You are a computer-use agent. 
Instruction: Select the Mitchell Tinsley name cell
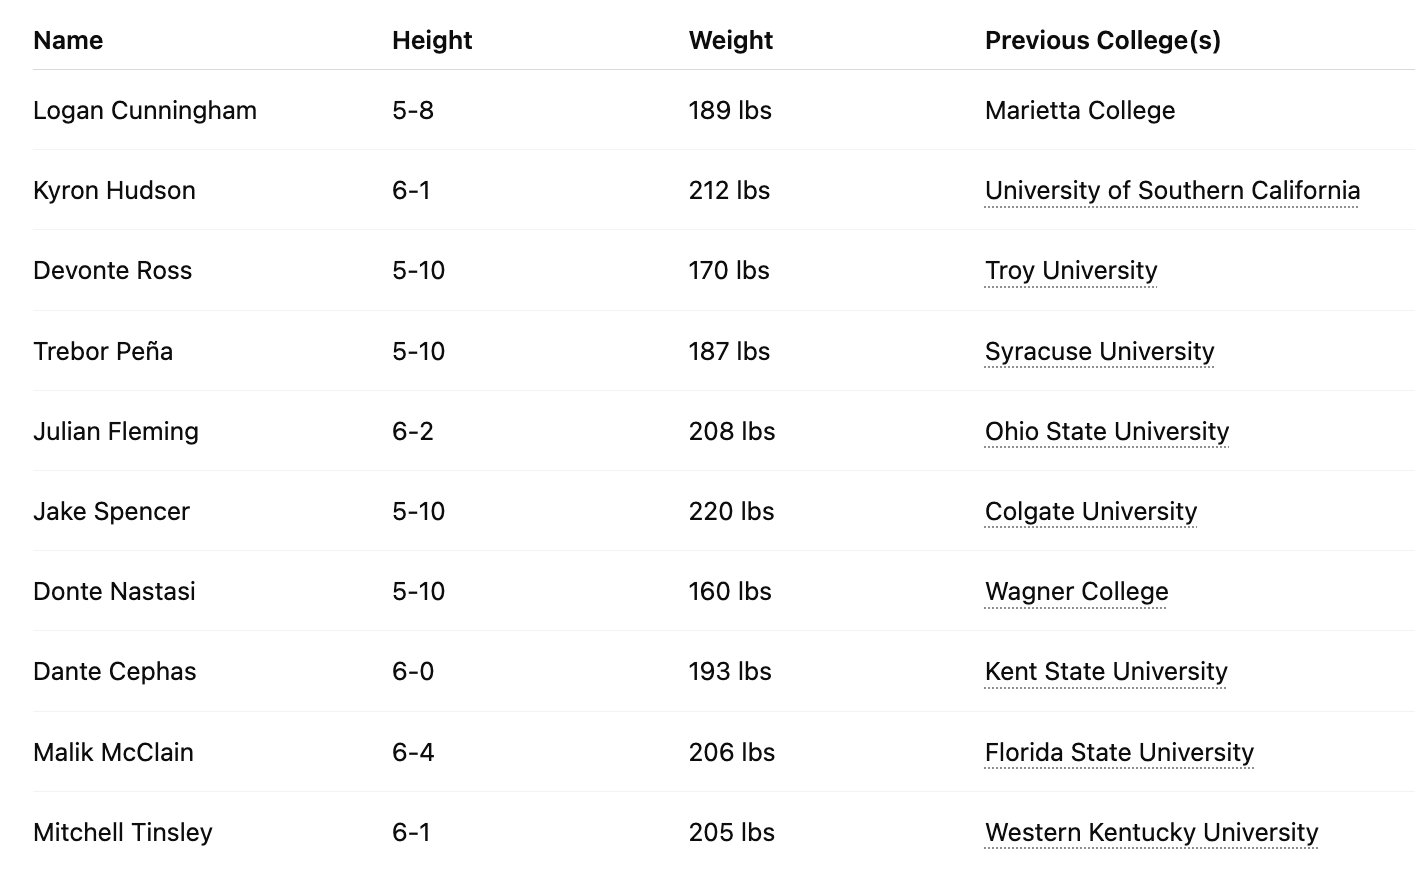point(123,833)
